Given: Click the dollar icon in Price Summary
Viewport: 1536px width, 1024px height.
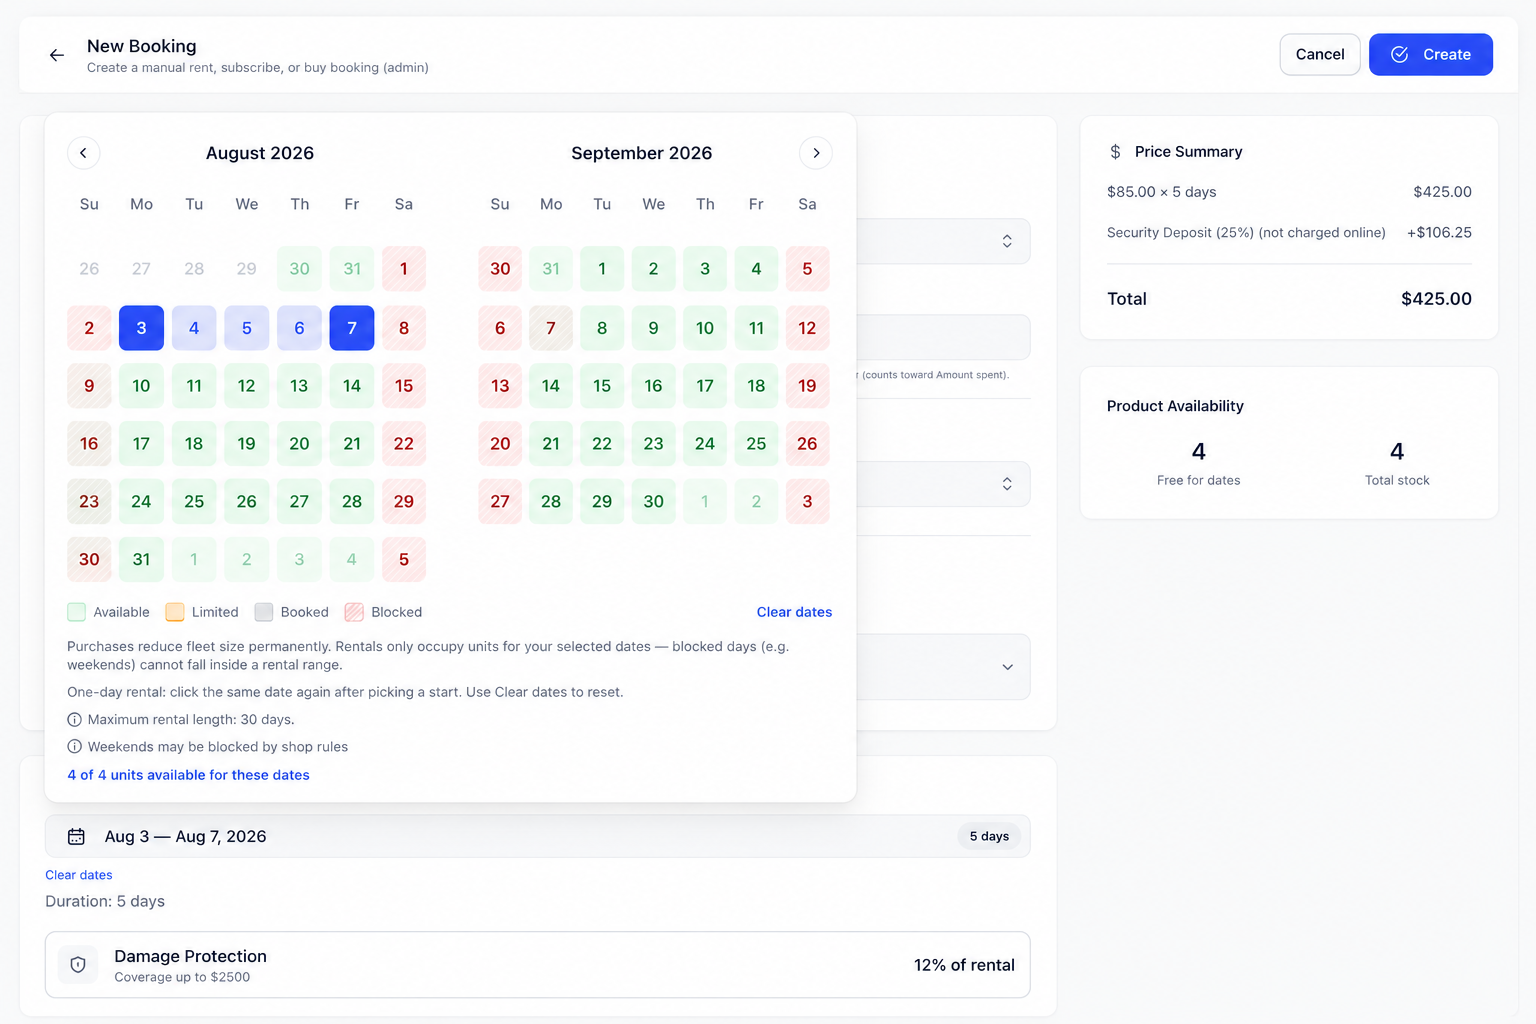Looking at the screenshot, I should (1115, 152).
